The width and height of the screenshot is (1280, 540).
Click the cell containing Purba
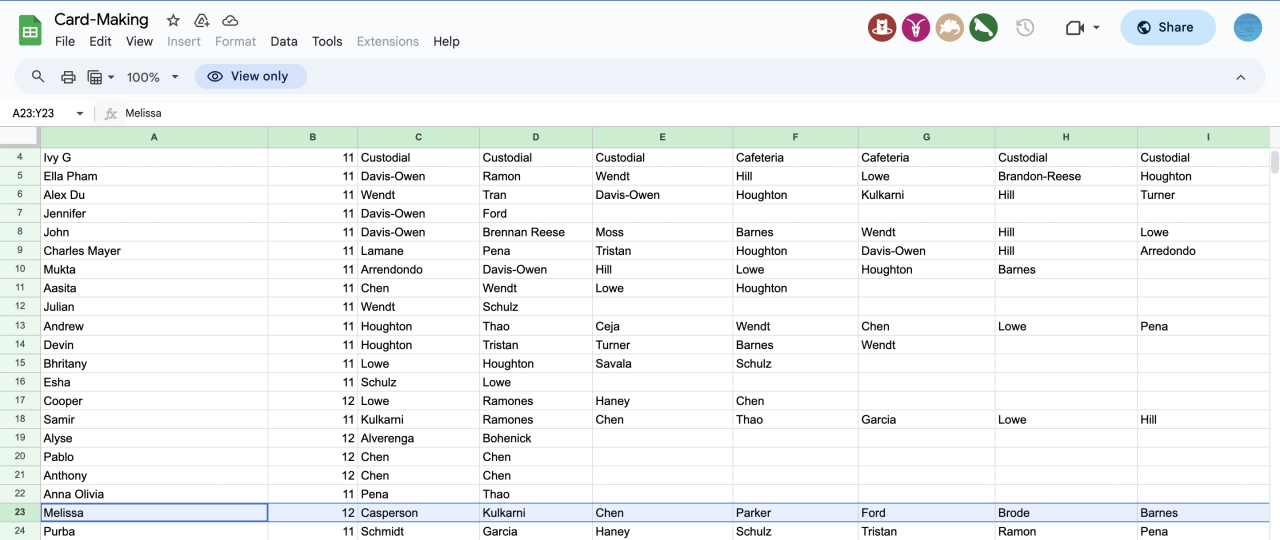pyautogui.click(x=154, y=531)
